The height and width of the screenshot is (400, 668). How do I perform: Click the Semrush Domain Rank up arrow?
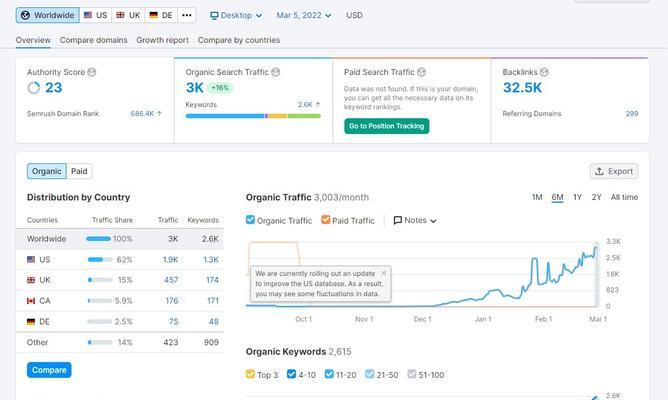point(159,113)
